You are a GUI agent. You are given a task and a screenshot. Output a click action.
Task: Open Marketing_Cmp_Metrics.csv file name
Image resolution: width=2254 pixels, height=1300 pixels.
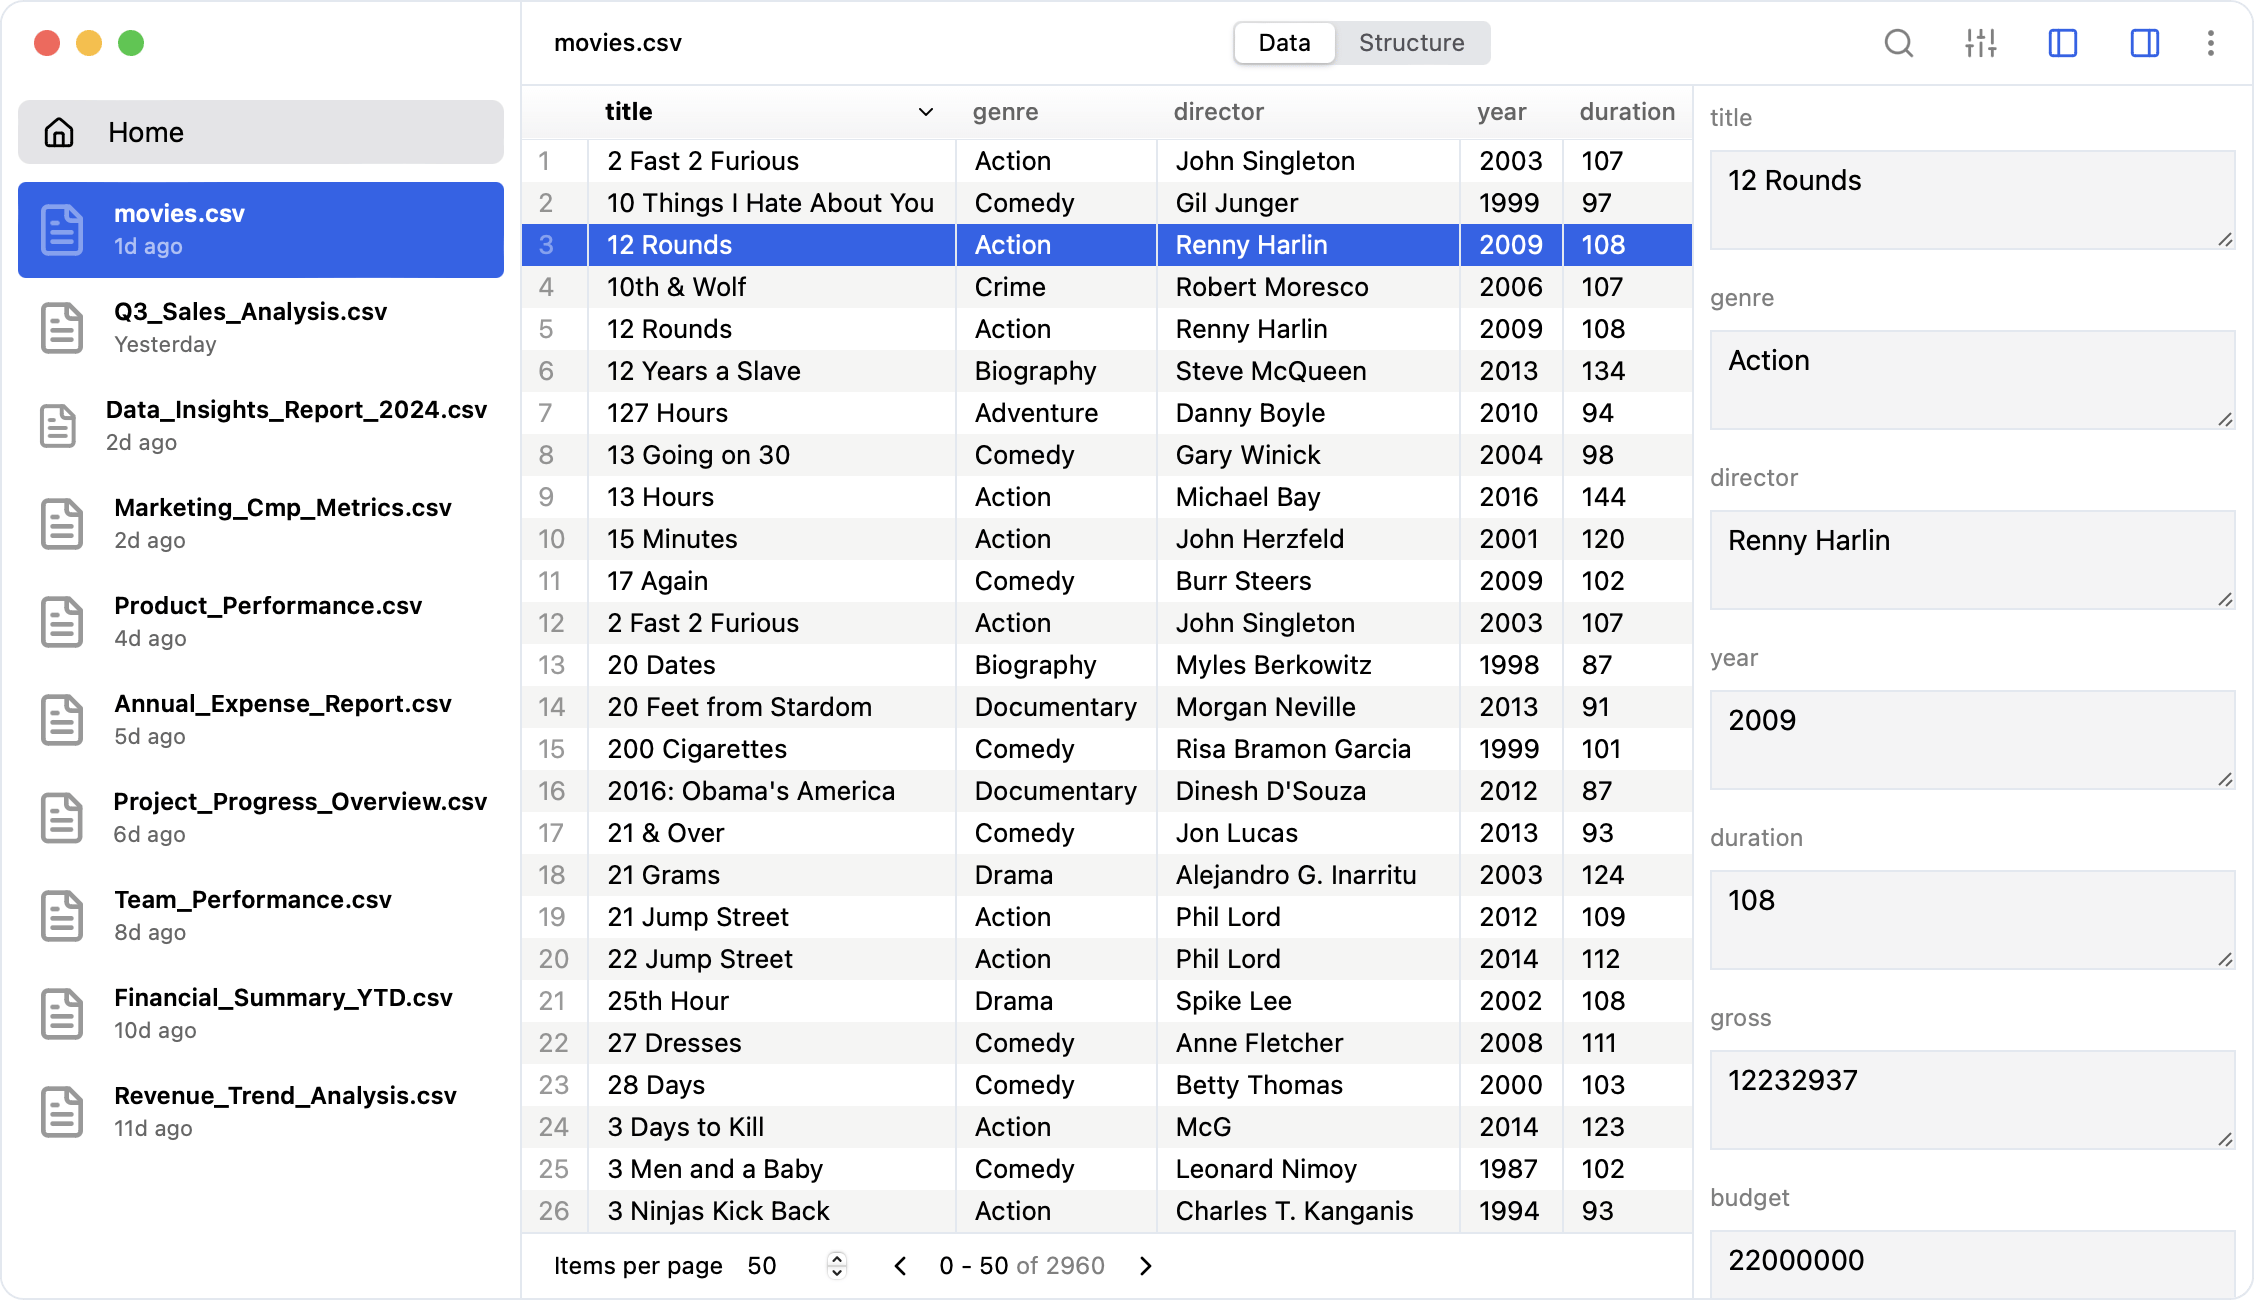283,508
